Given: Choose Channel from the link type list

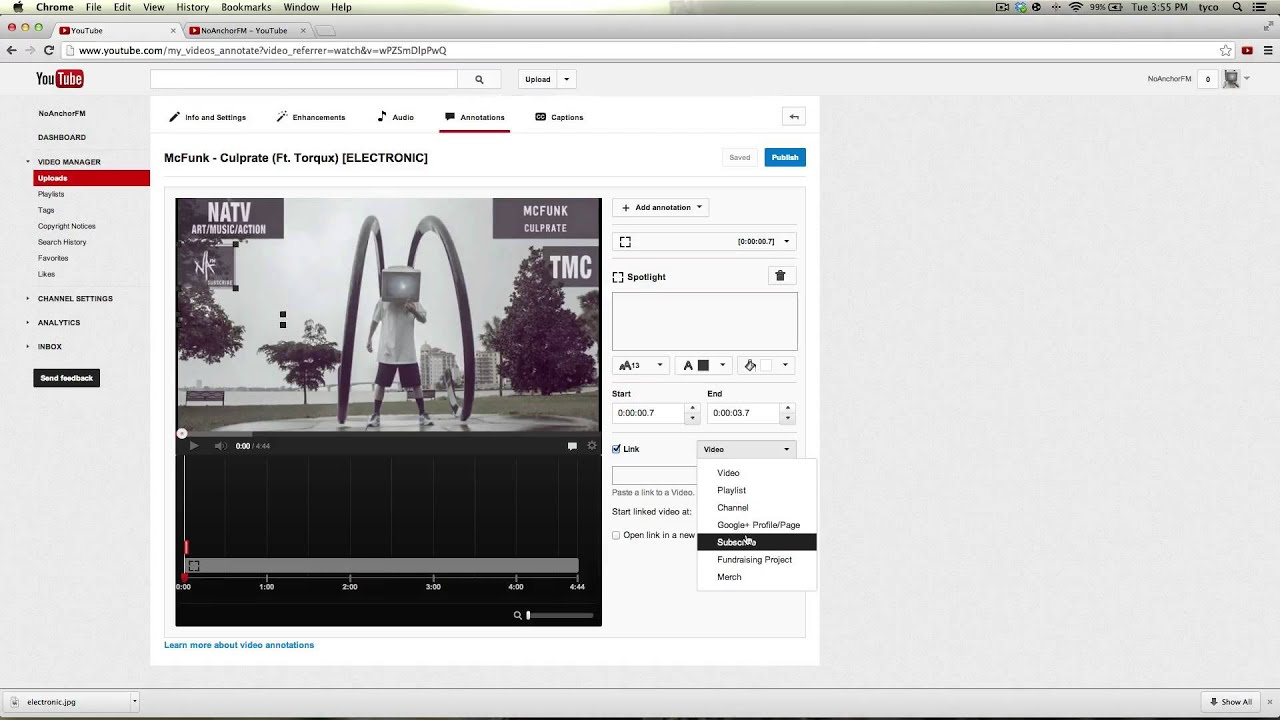Looking at the screenshot, I should click(x=757, y=507).
